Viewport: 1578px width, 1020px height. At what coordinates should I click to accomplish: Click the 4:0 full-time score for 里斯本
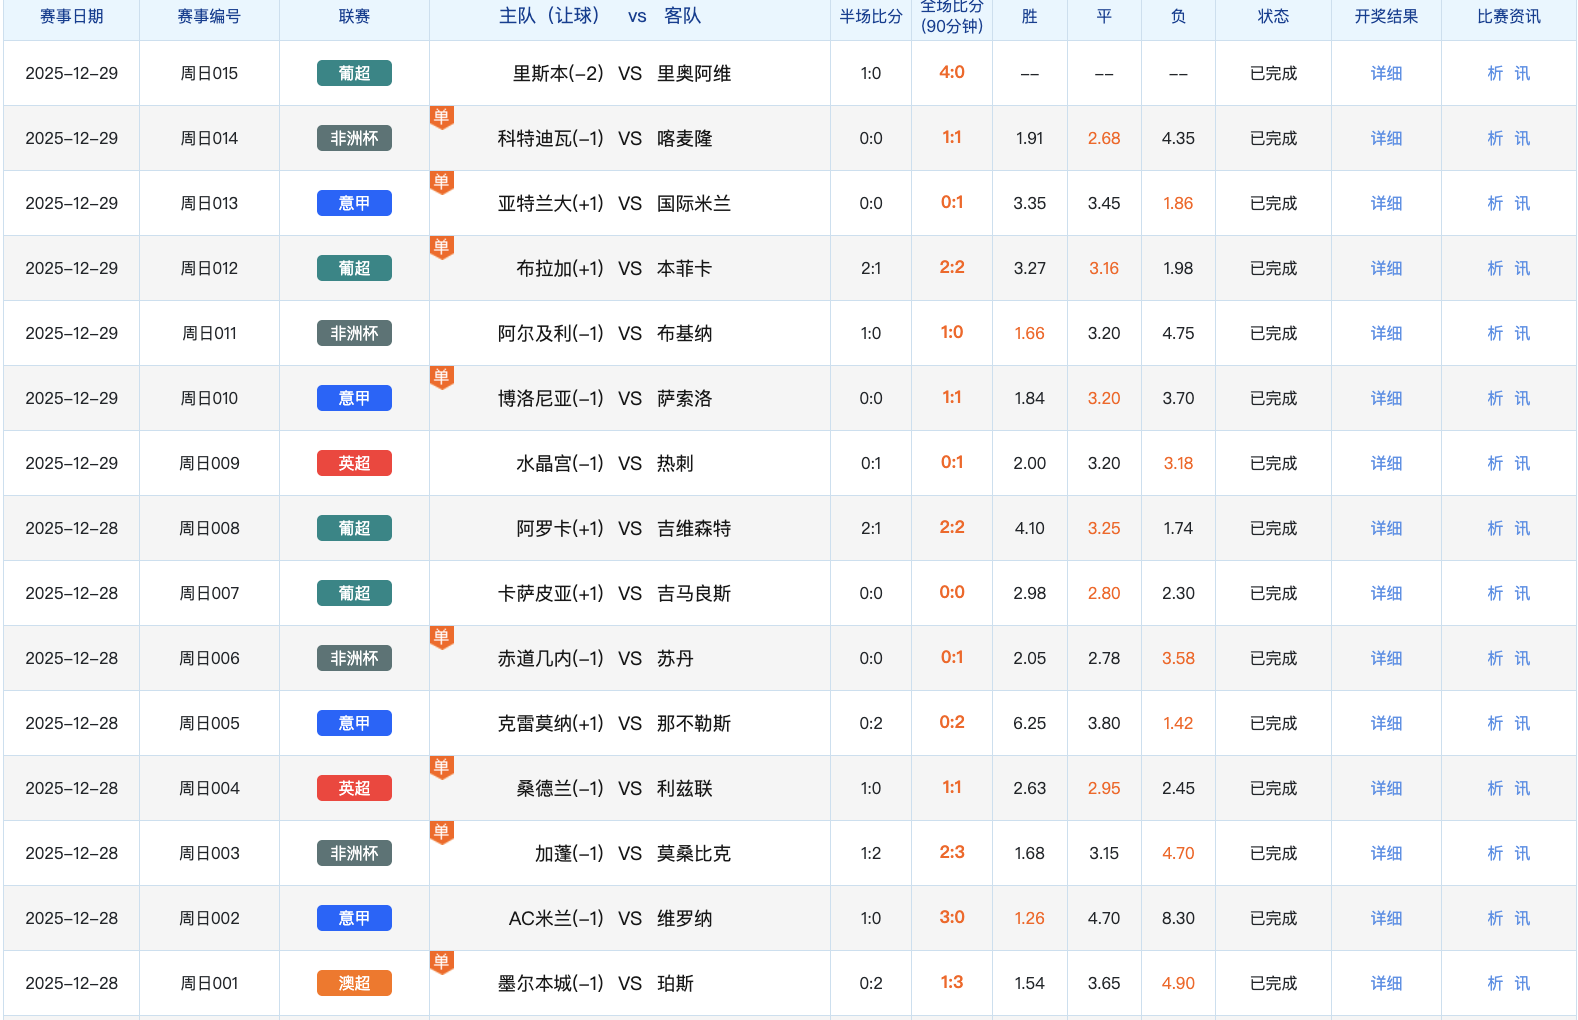click(x=951, y=72)
